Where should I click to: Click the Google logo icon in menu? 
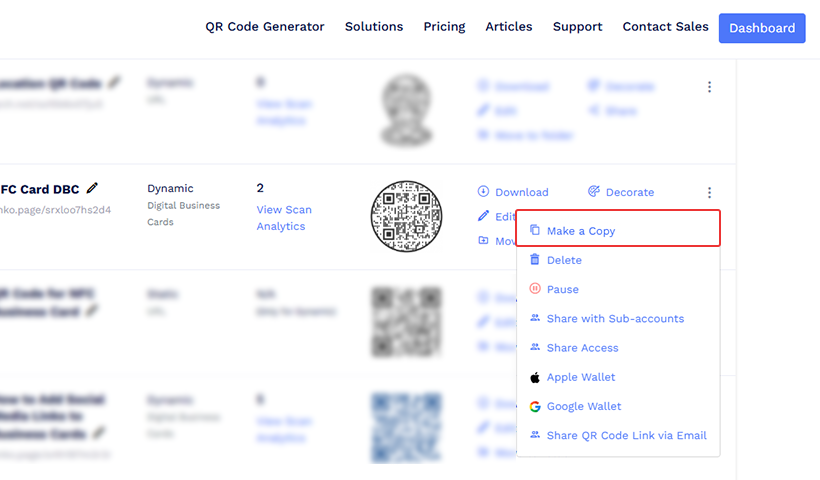(x=534, y=406)
